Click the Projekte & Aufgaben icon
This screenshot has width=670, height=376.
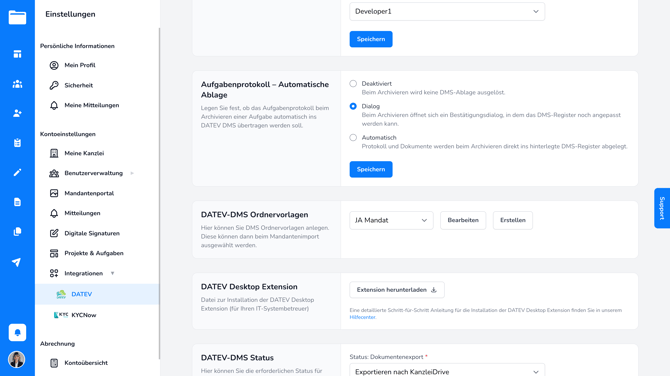click(54, 253)
